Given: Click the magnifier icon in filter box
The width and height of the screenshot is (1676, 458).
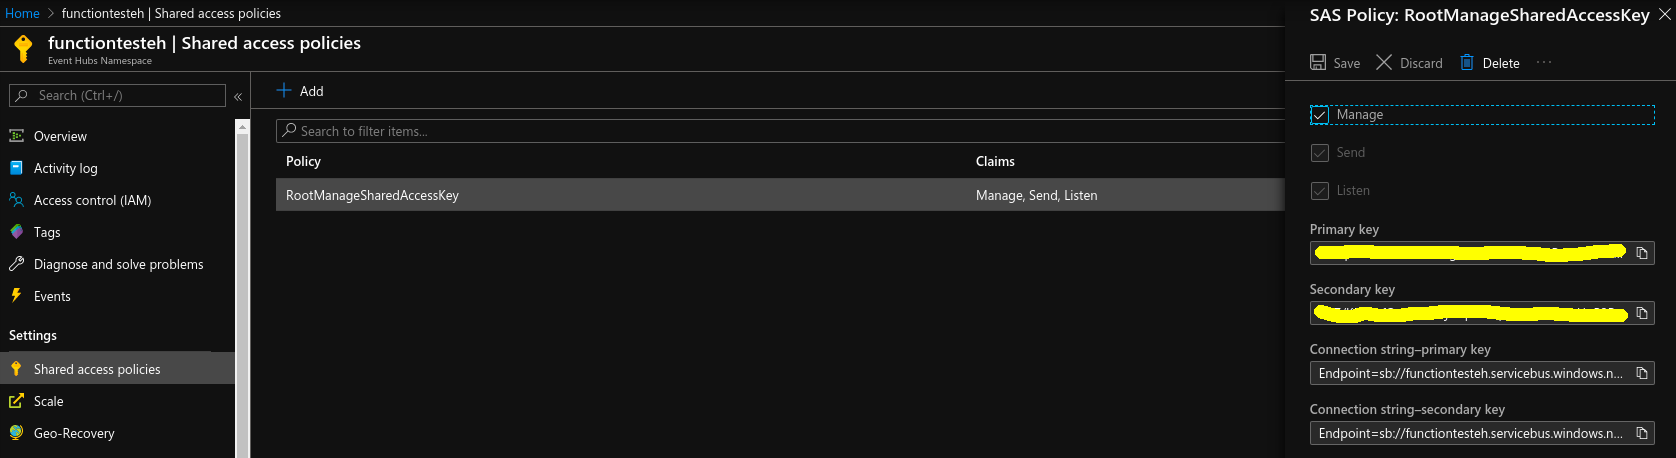Looking at the screenshot, I should (x=290, y=130).
